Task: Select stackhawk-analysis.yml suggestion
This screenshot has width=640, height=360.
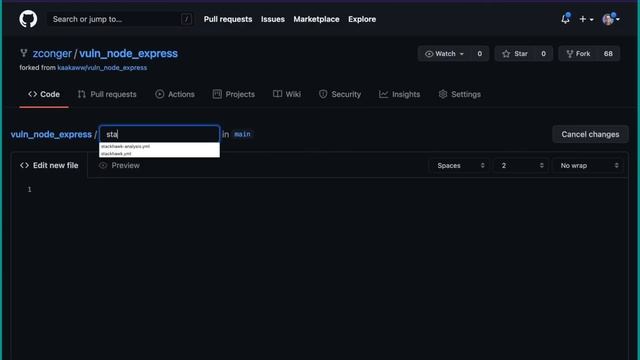Action: [160, 146]
